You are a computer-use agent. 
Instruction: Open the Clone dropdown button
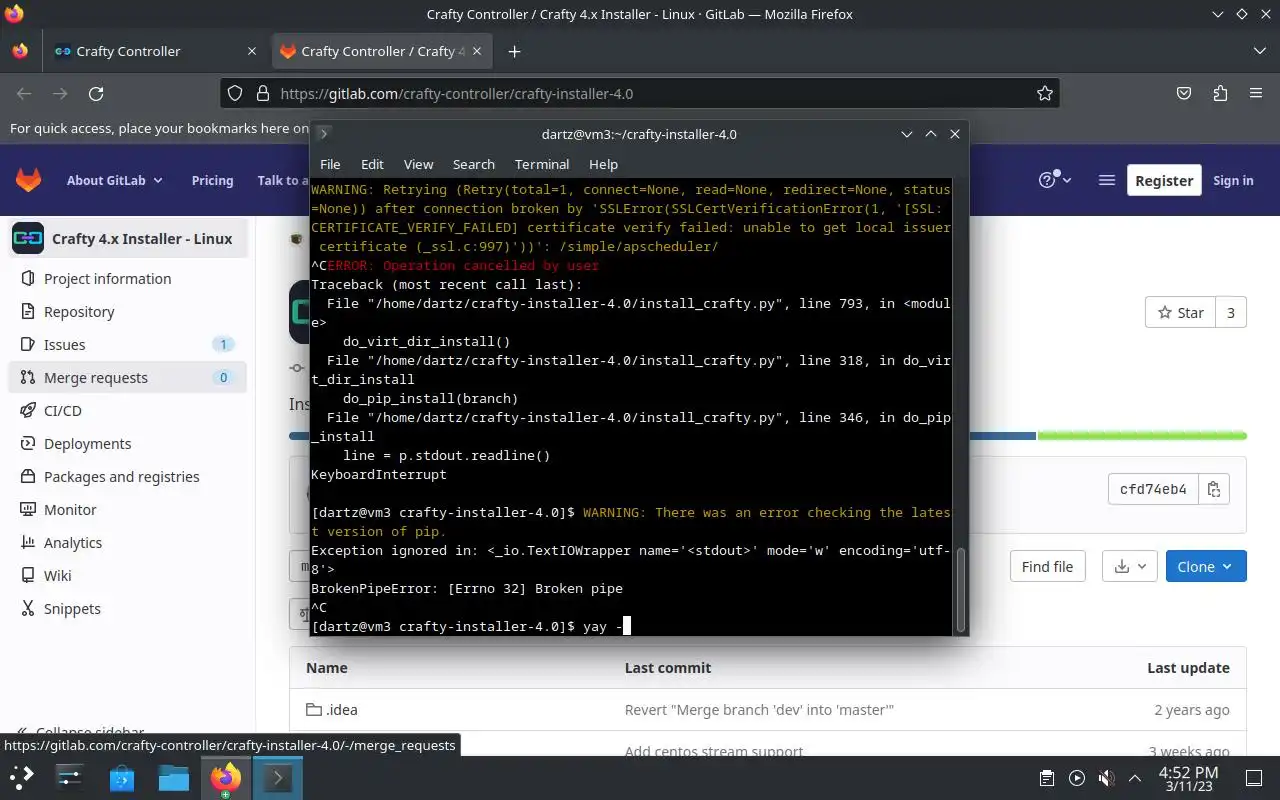click(1206, 566)
